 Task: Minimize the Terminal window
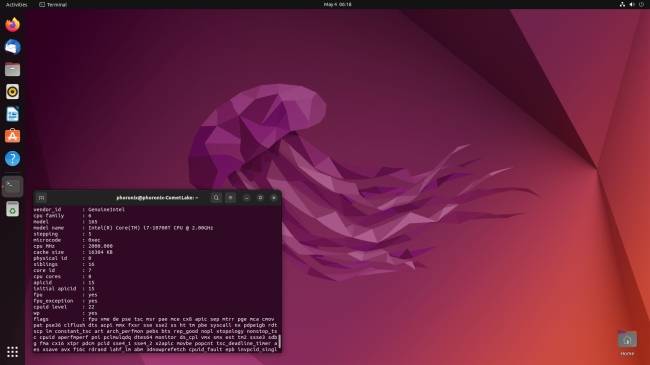click(246, 198)
